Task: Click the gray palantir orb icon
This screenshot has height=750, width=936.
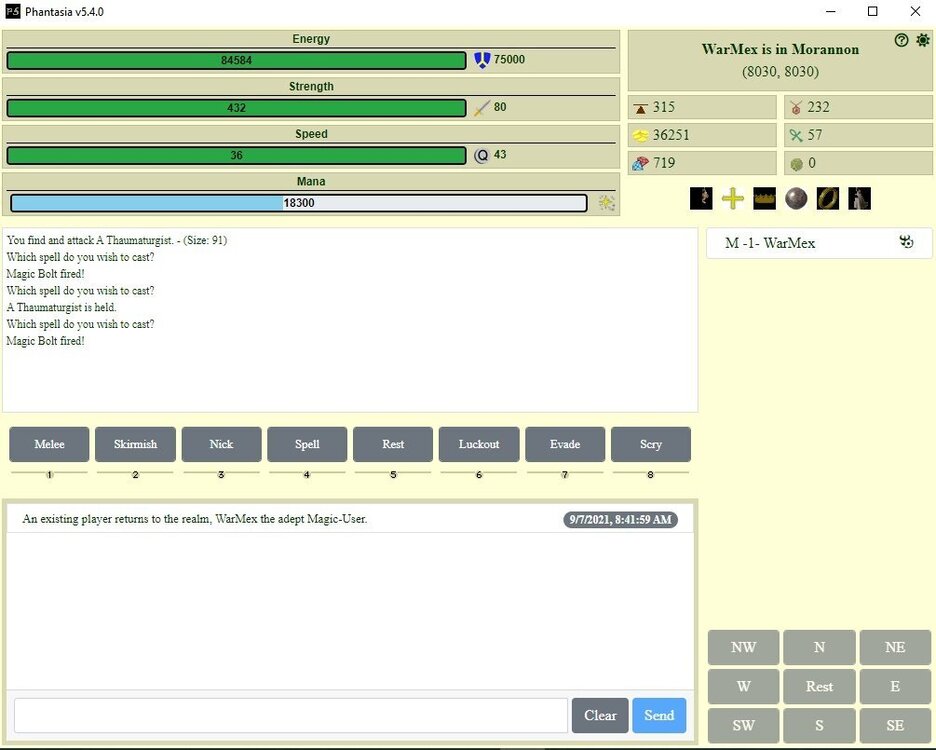Action: (x=796, y=198)
